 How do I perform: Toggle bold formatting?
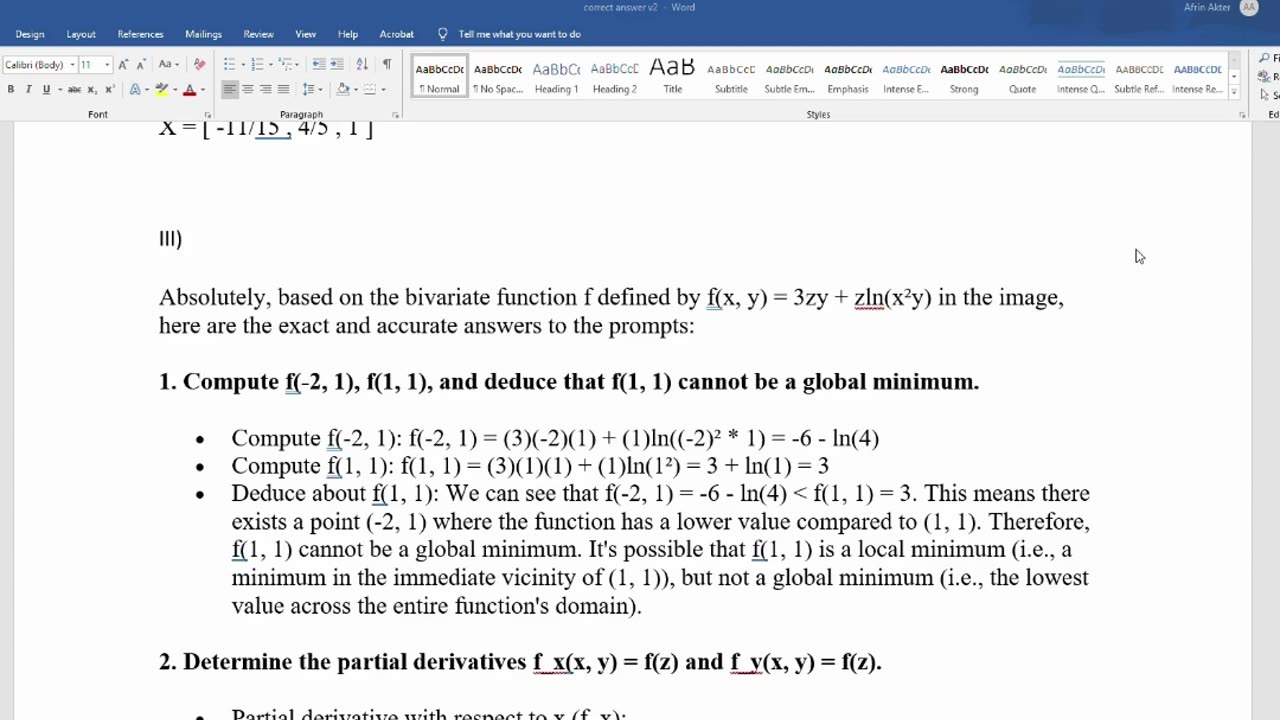(x=11, y=90)
